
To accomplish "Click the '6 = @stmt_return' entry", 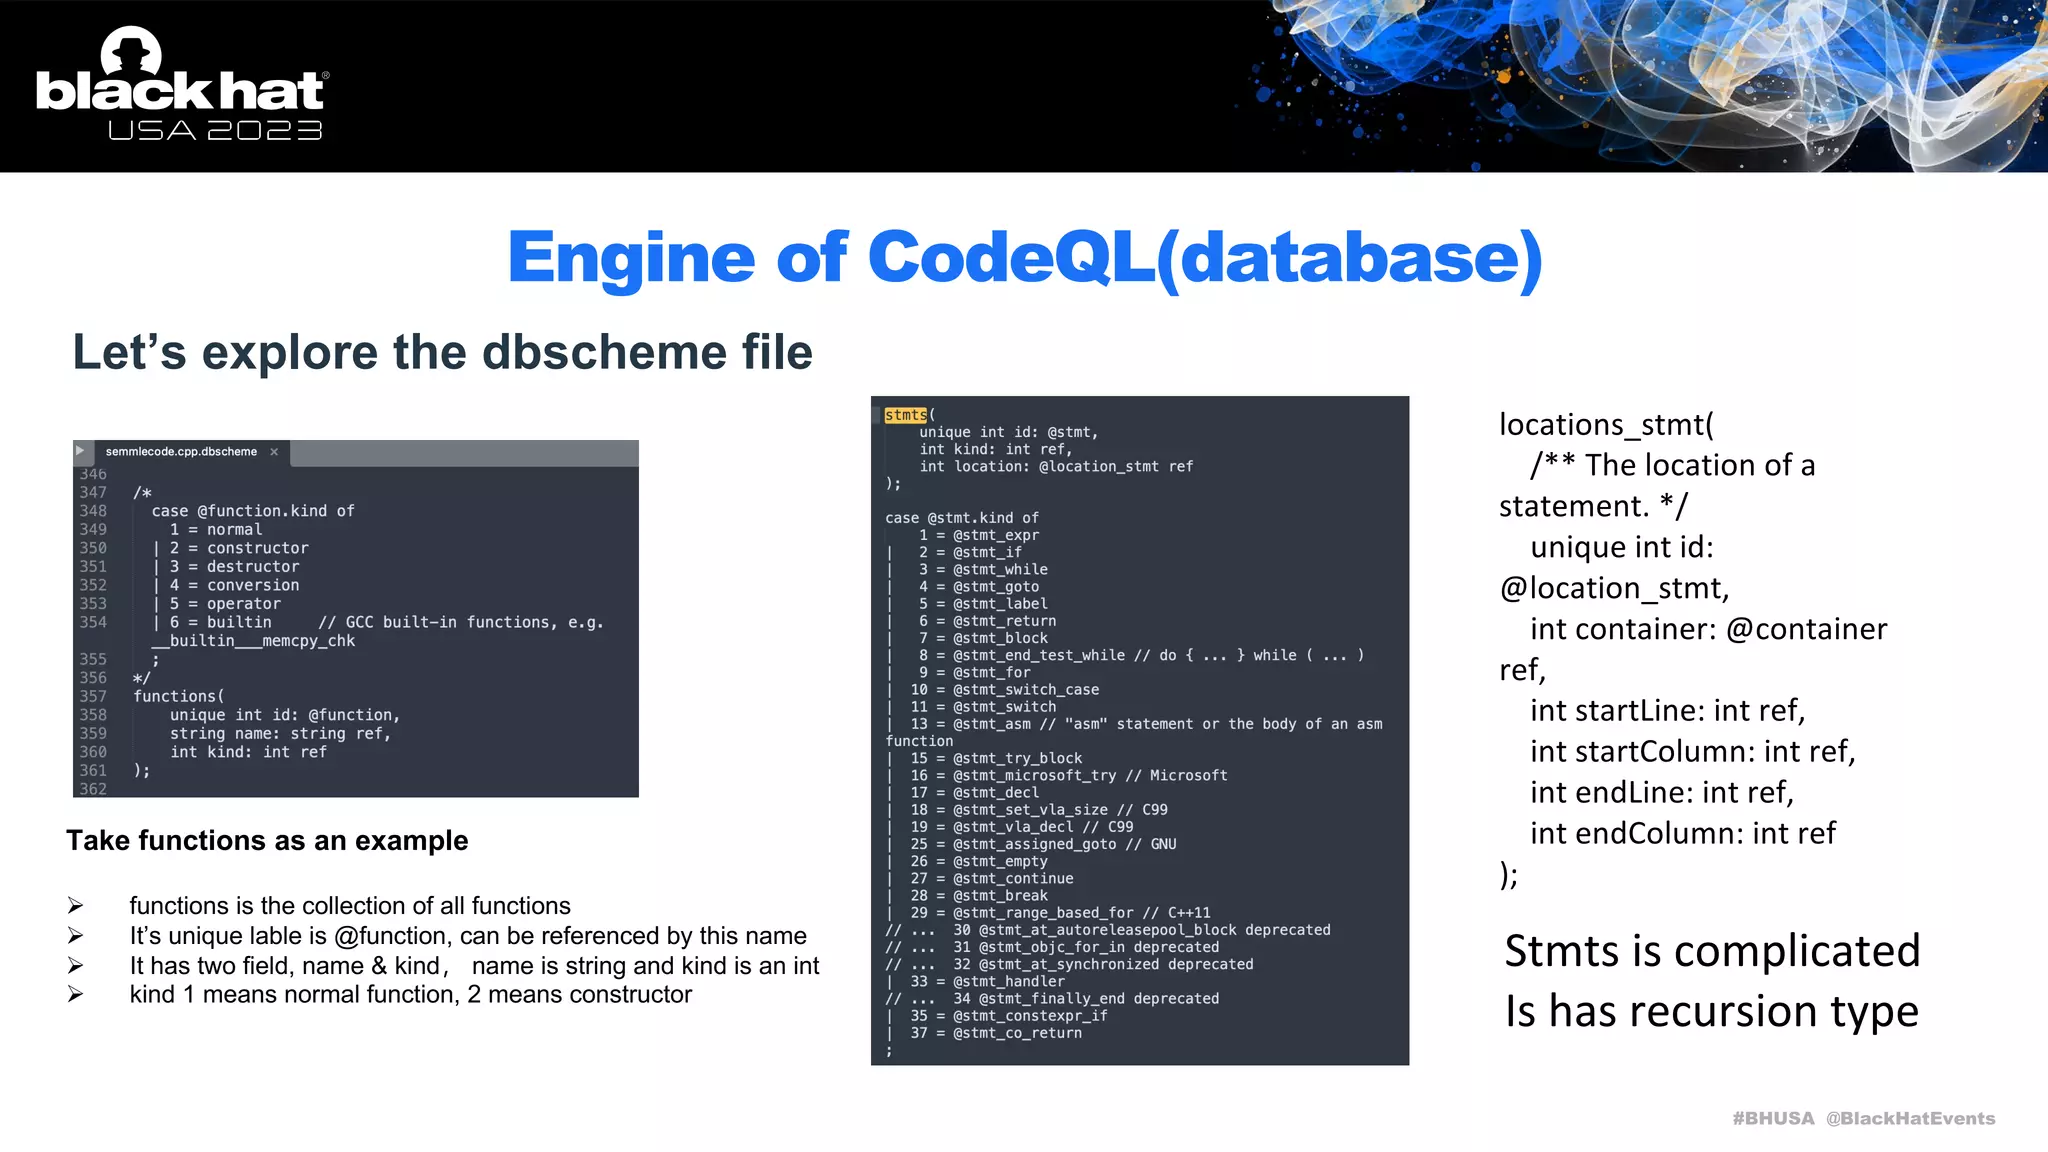I will 987,621.
